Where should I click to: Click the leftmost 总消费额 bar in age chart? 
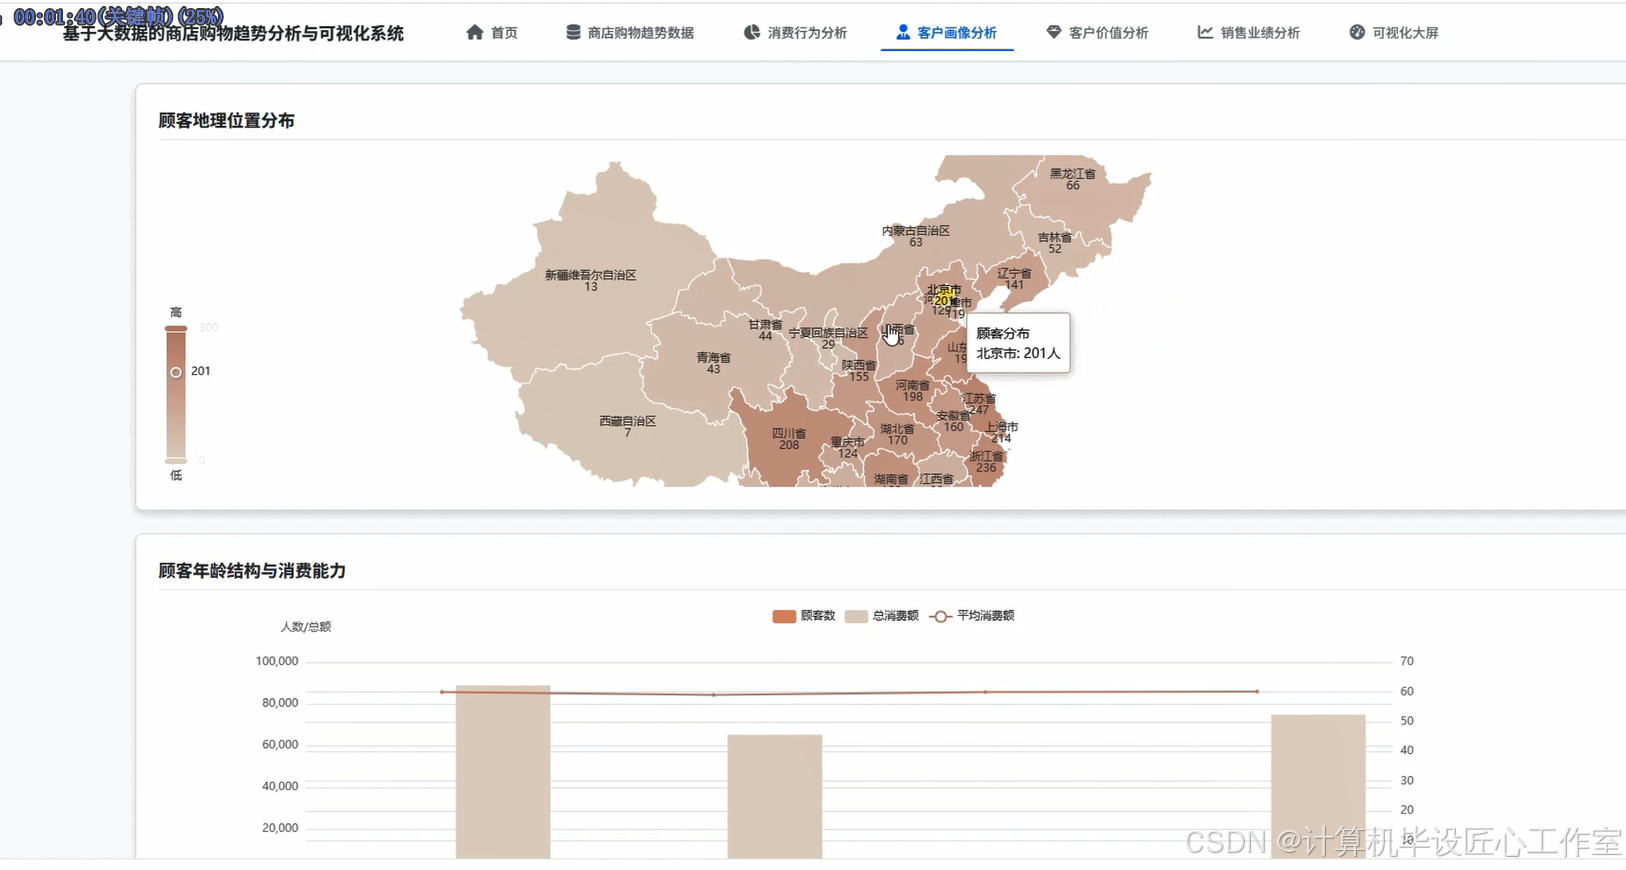pos(503,772)
